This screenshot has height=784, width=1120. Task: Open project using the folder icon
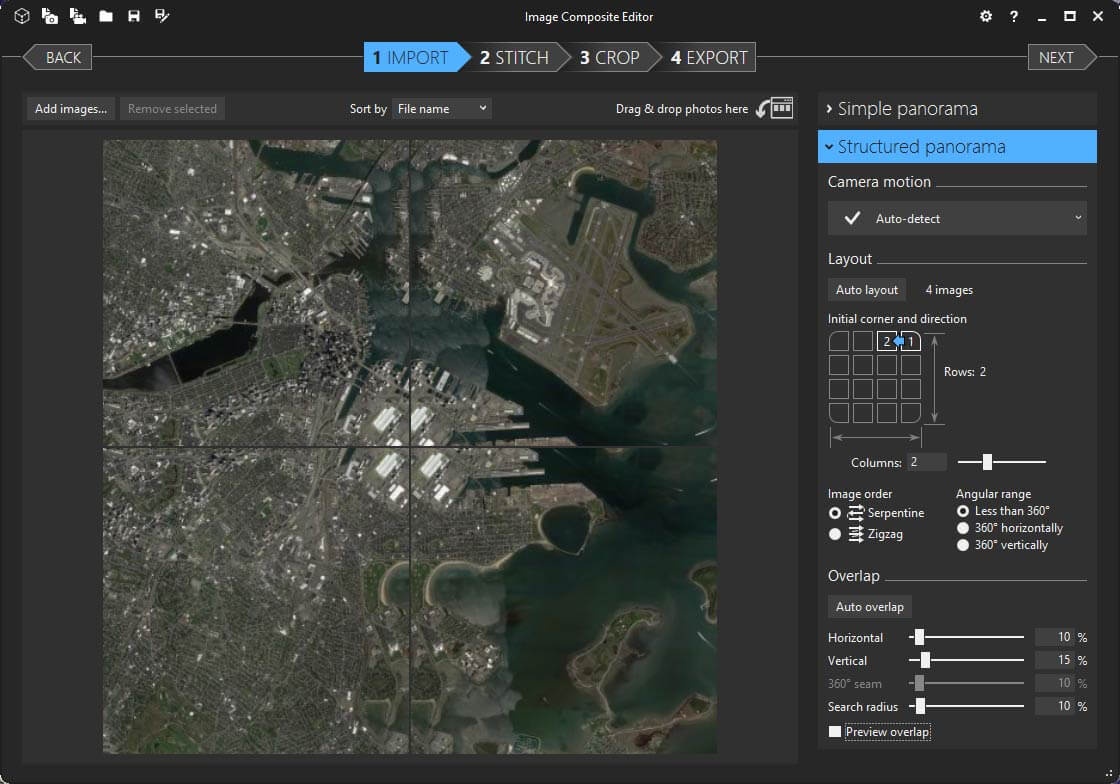point(106,16)
